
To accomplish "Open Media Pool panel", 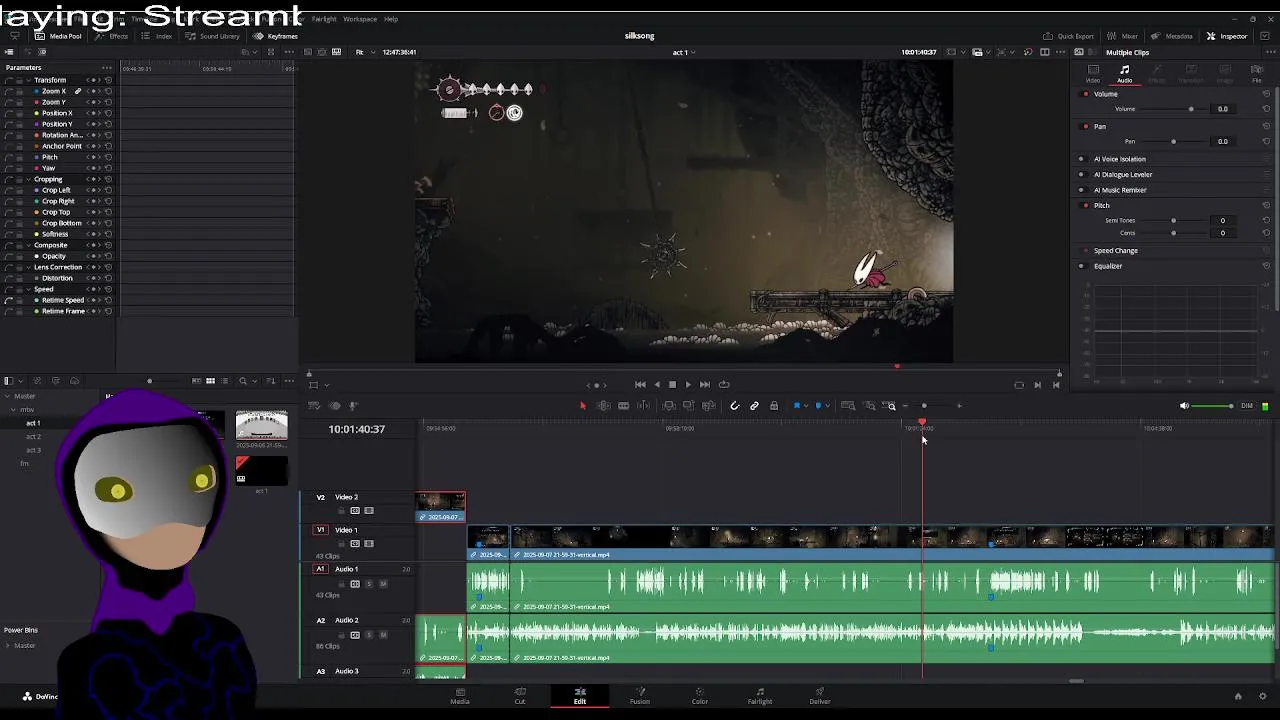I will point(58,36).
